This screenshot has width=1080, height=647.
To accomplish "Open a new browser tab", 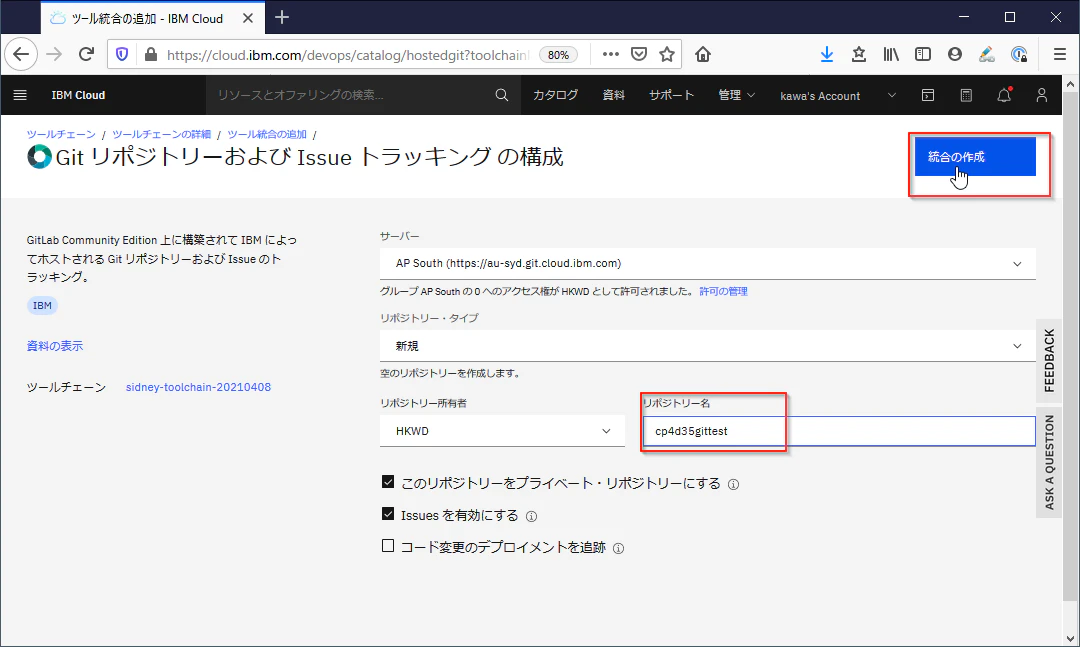I will click(282, 18).
